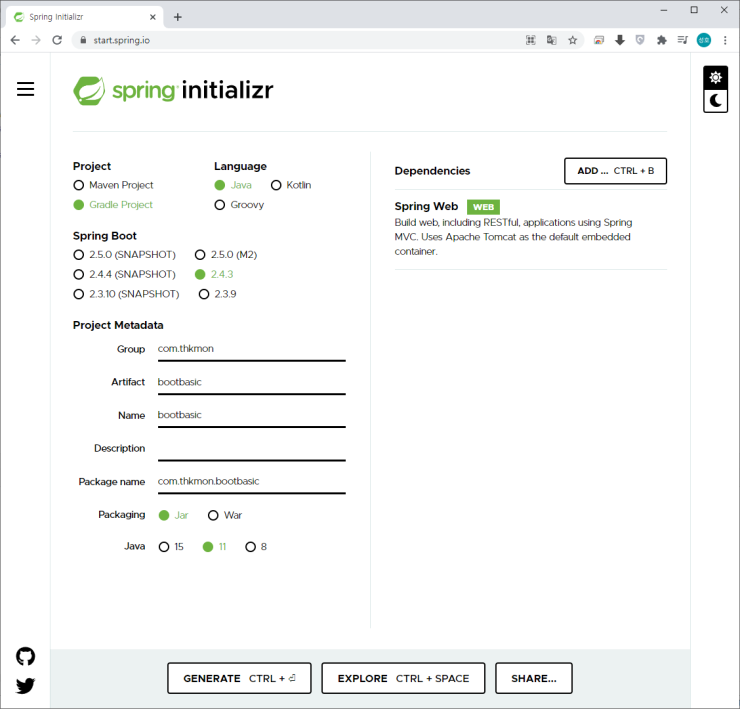Open the hamburger side menu
The height and width of the screenshot is (709, 740).
click(x=26, y=89)
